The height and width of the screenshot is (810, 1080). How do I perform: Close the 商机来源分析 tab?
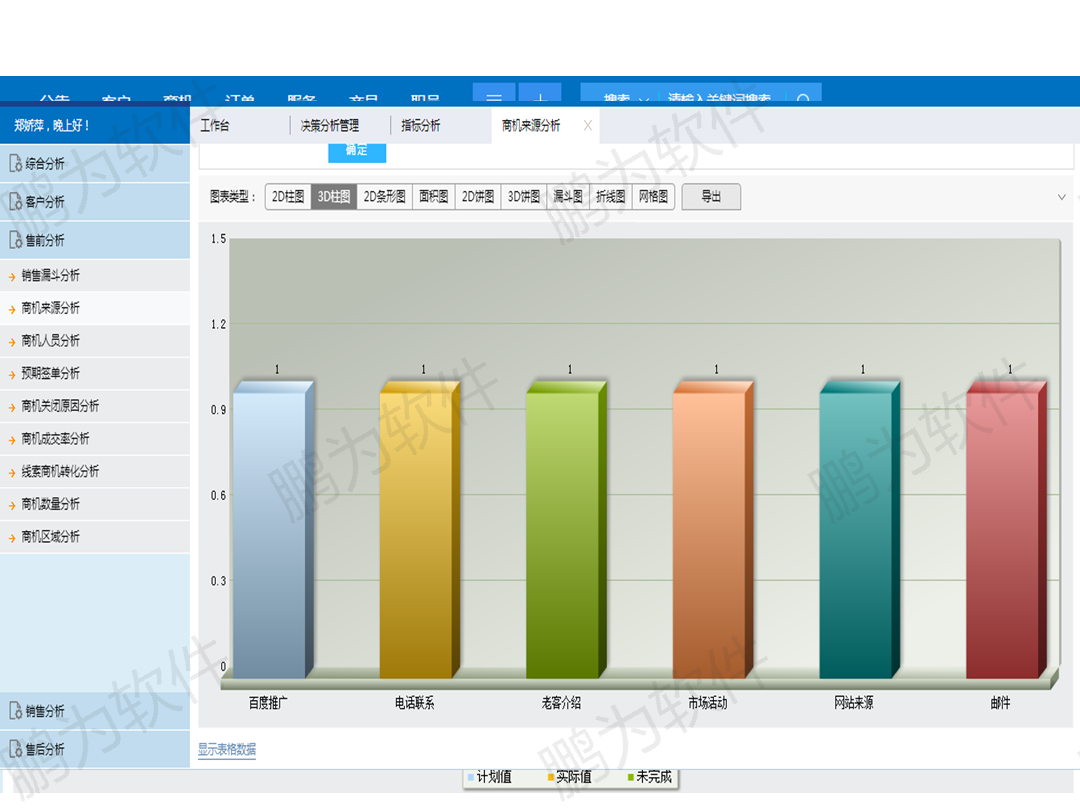[588, 125]
